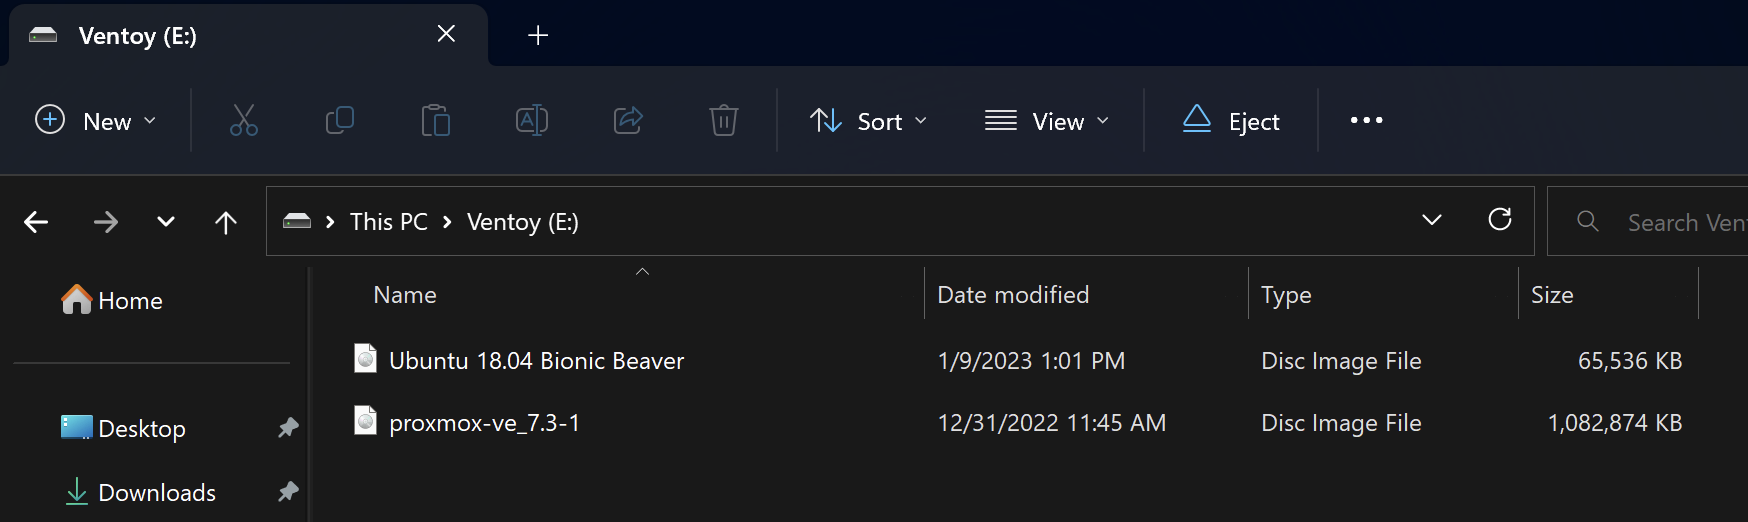Image resolution: width=1748 pixels, height=522 pixels.
Task: Select the Ubuntu 18.04 Bionic Beaver file
Action: (536, 361)
